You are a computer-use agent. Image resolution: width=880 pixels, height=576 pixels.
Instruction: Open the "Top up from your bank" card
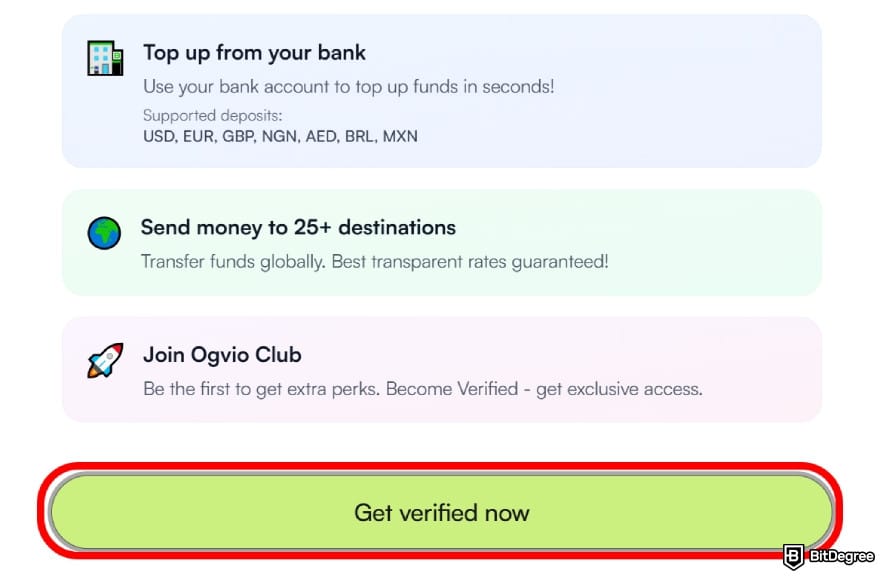point(440,88)
